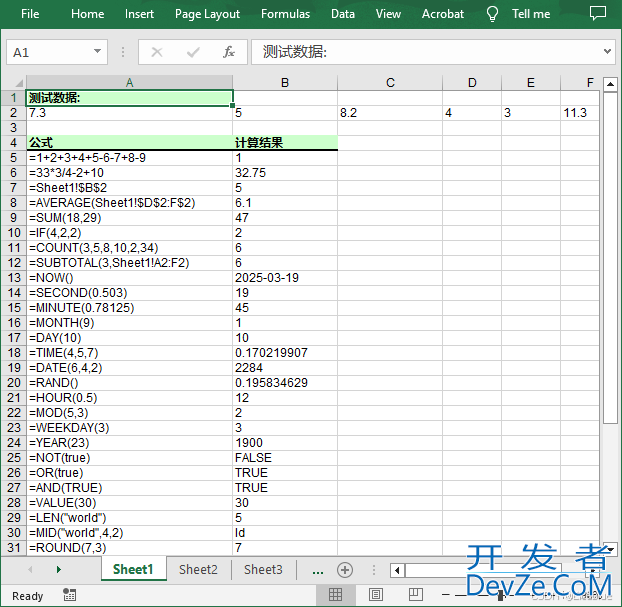Select cell containing 8.2

pos(390,113)
